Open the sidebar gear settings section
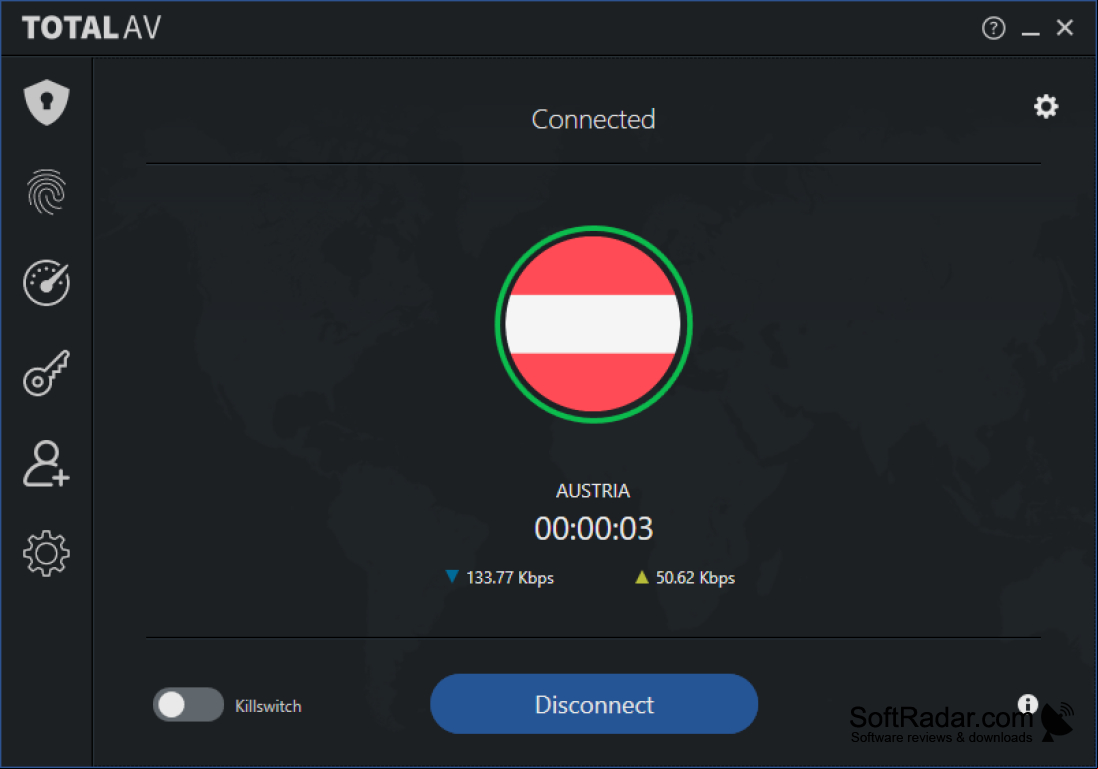This screenshot has height=769, width=1098. pos(46,553)
